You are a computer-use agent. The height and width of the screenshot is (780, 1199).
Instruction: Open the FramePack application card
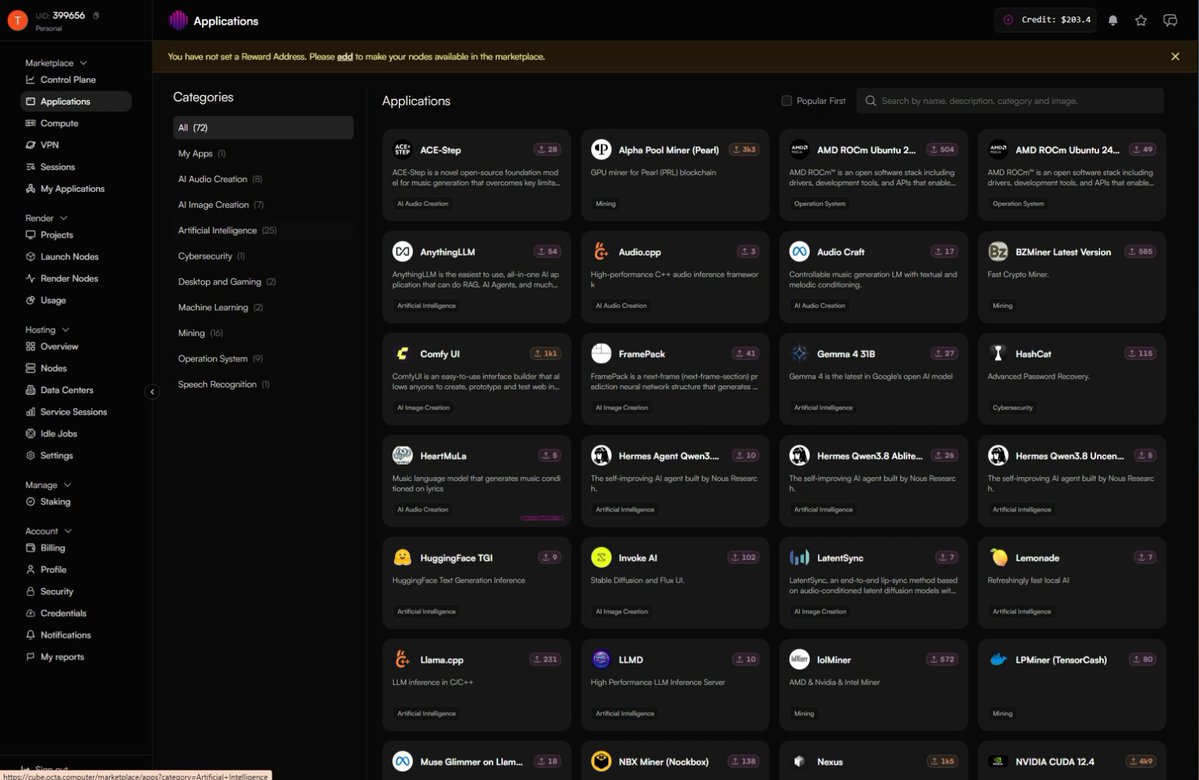675,379
